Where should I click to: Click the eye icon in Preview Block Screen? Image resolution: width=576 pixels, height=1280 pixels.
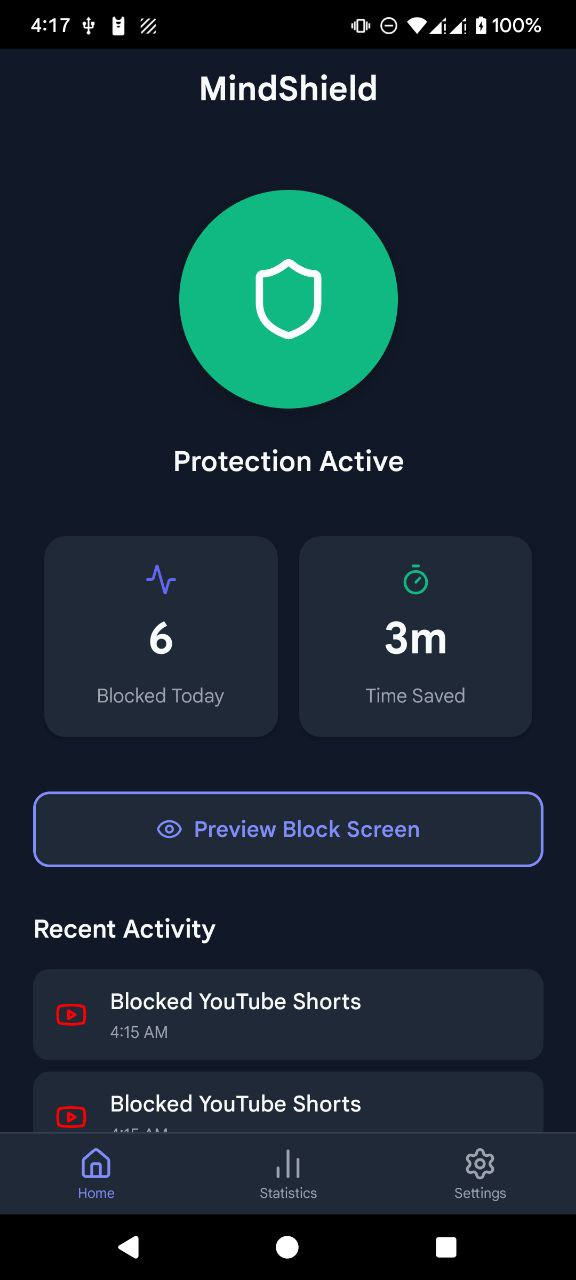(x=170, y=829)
